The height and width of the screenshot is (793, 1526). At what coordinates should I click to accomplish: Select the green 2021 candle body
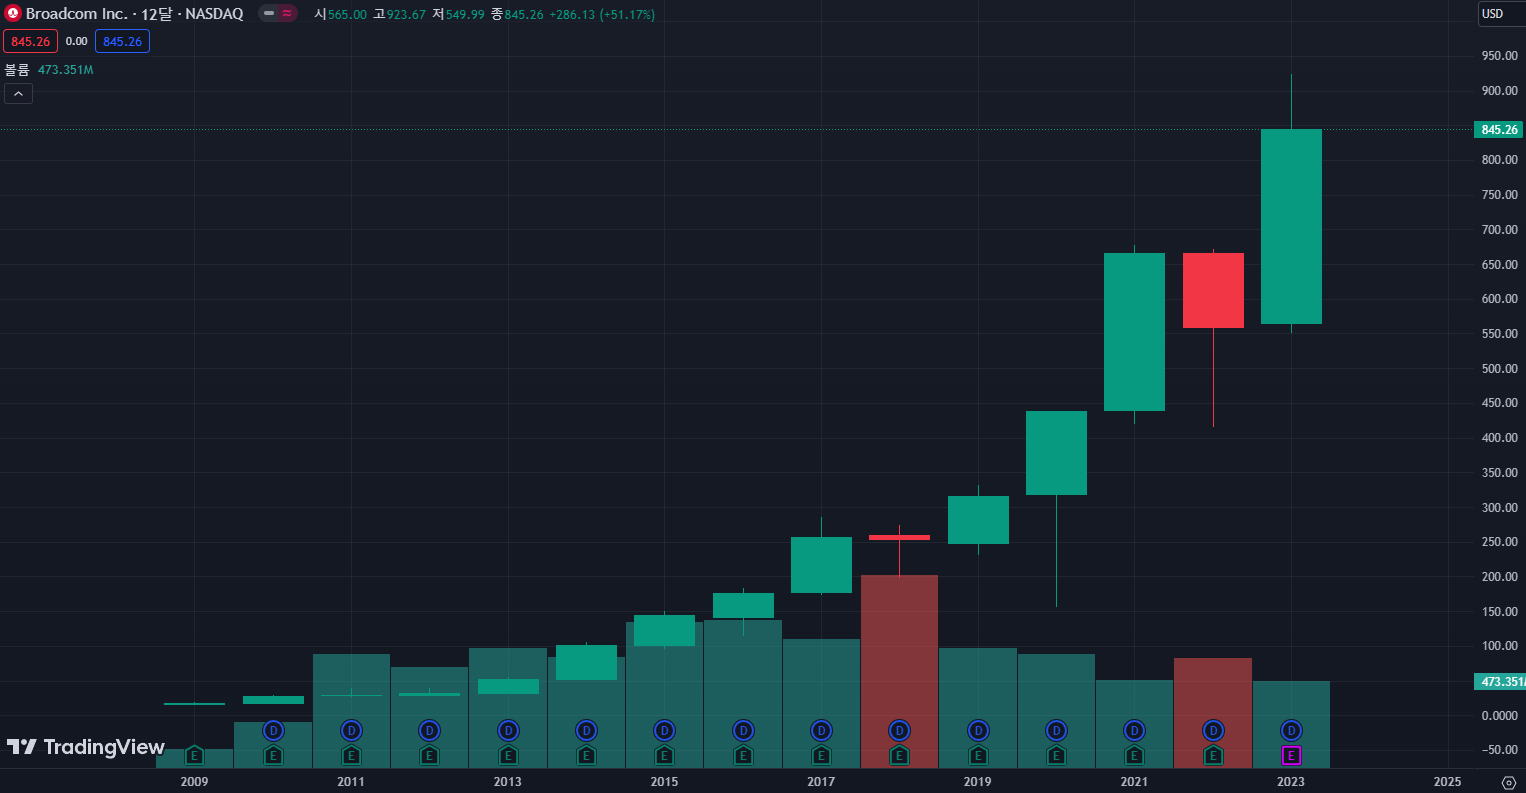(1134, 332)
